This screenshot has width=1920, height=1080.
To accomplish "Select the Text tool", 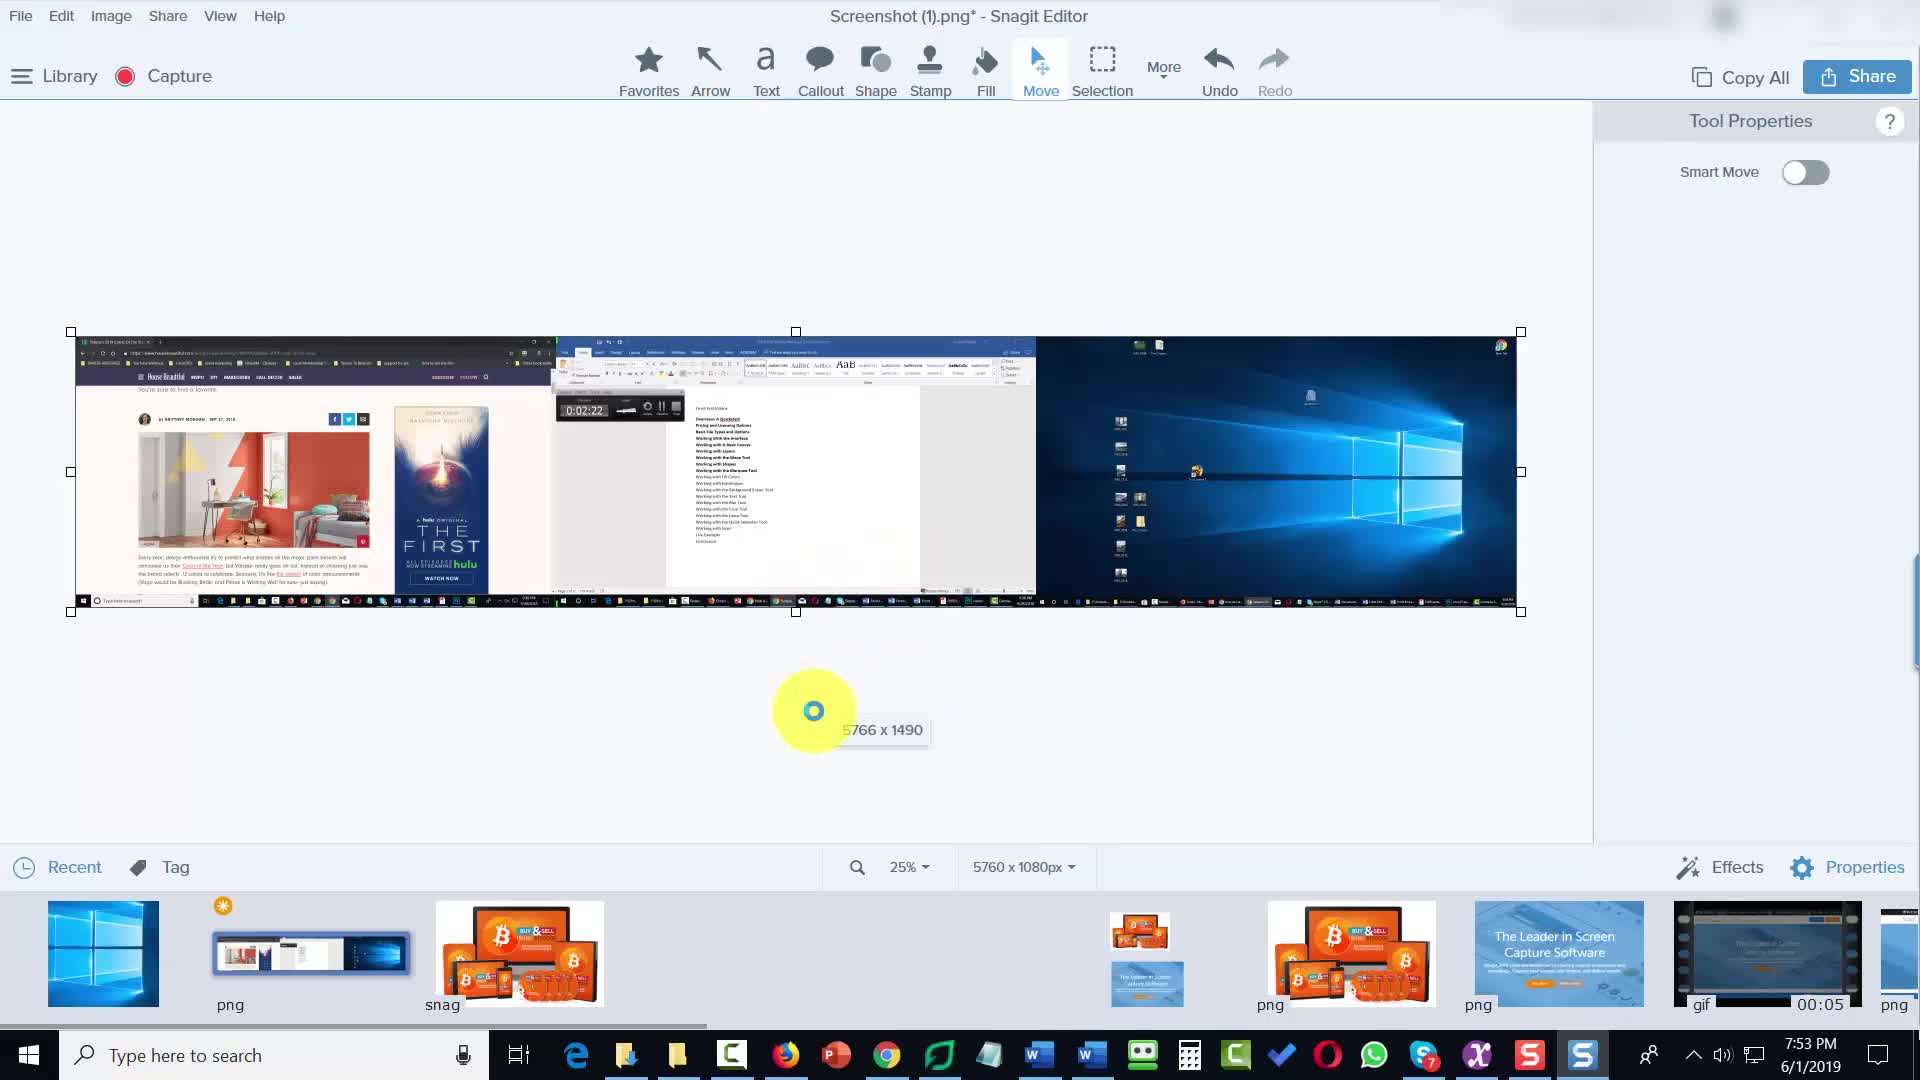I will click(x=766, y=72).
